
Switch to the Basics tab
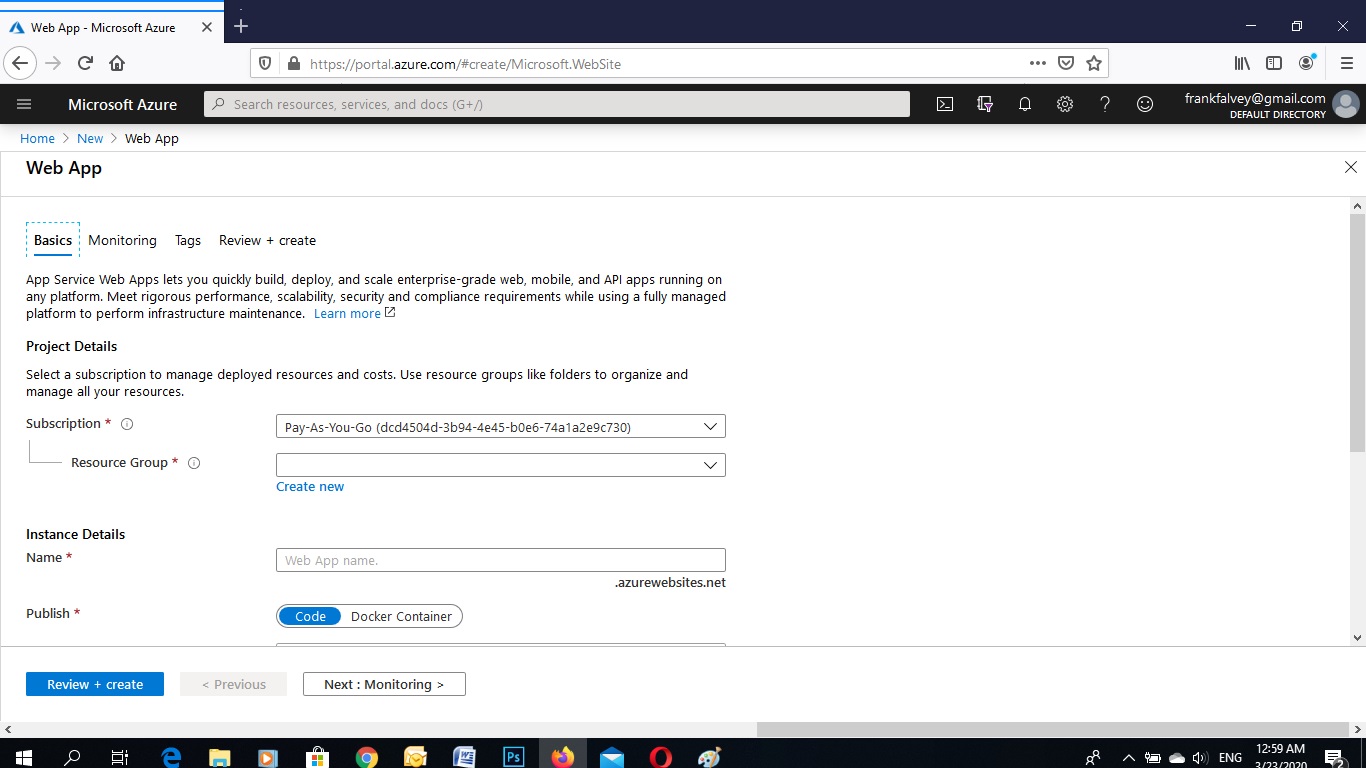tap(53, 240)
